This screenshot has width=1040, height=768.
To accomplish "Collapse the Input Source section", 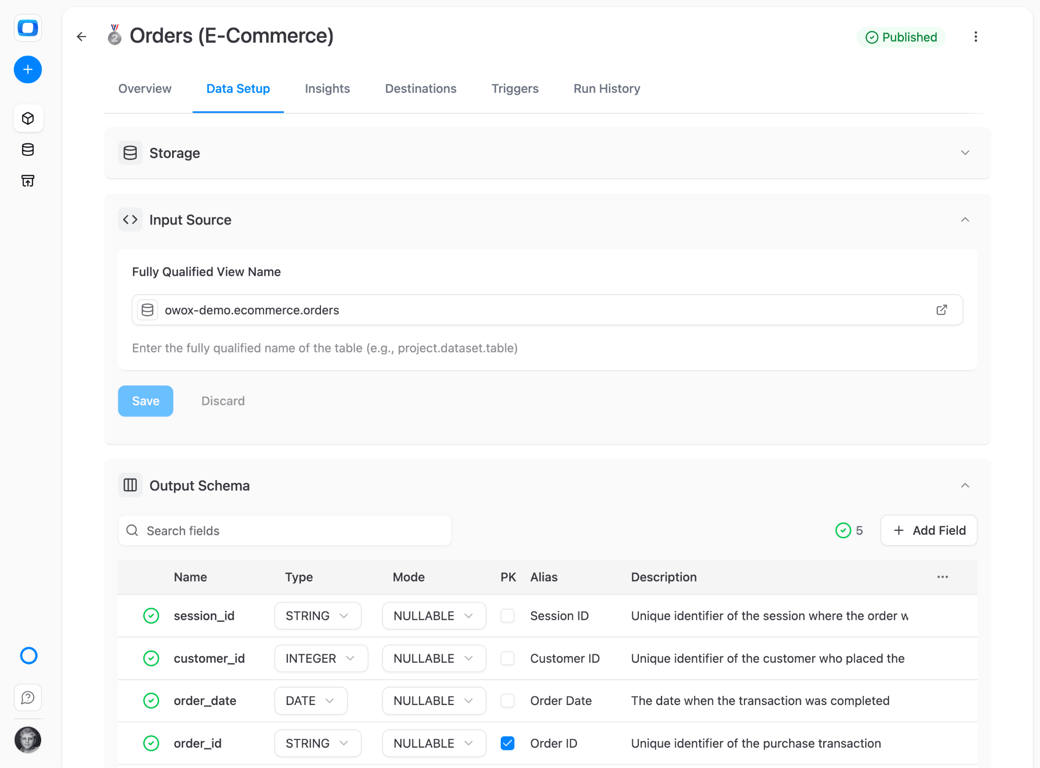I will click(x=965, y=220).
